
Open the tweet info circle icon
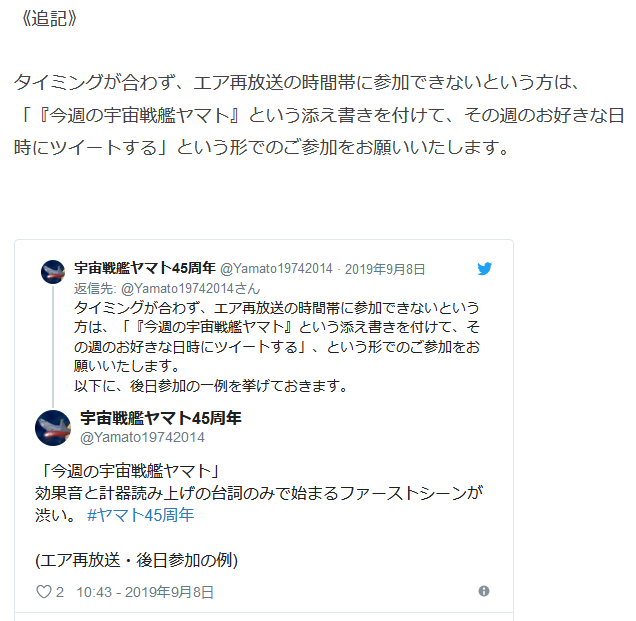[483, 591]
